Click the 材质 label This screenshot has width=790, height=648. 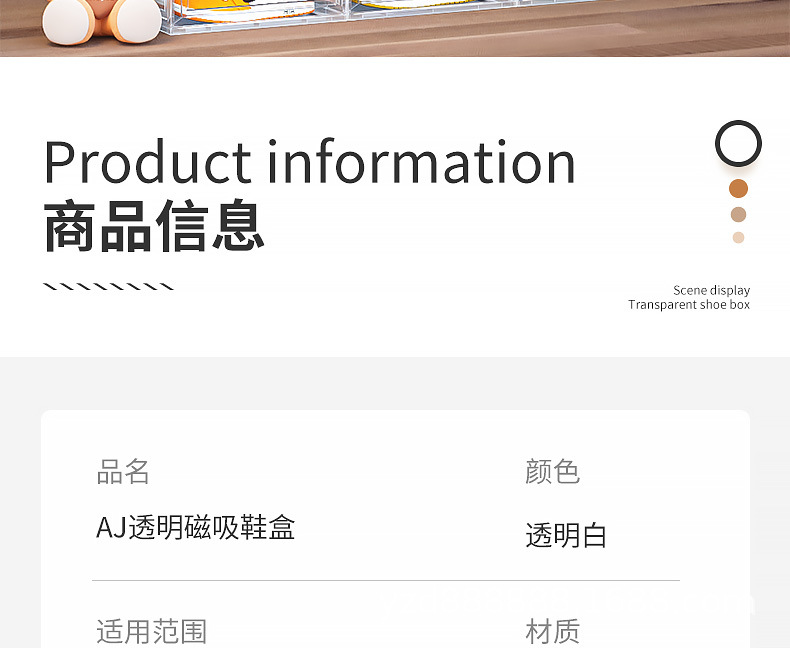pos(552,631)
